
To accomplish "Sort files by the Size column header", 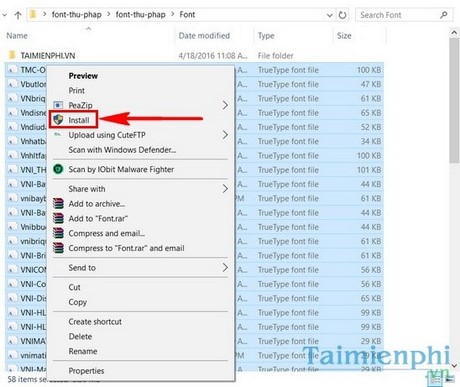I will (x=344, y=36).
